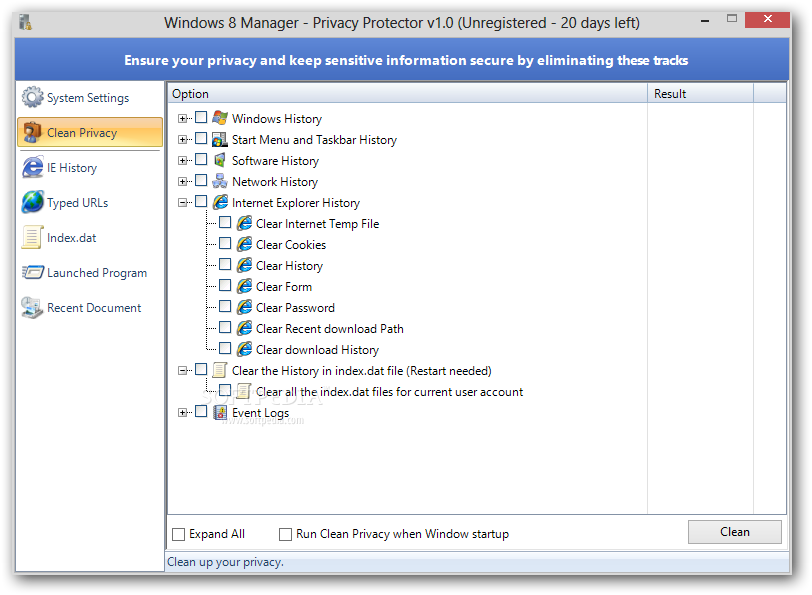Image resolution: width=812 pixels, height=595 pixels.
Task: Tick the Clear Recent download Path checkbox
Action: (x=225, y=327)
